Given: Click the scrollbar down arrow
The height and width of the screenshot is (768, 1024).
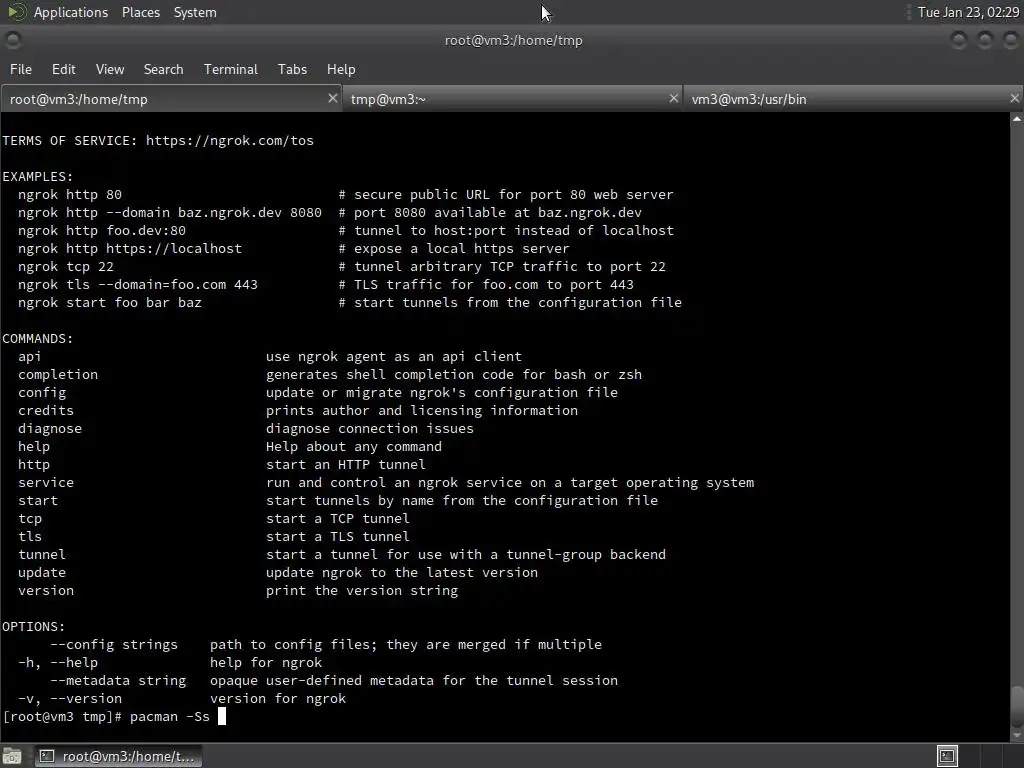Looking at the screenshot, I should pos(1017,735).
